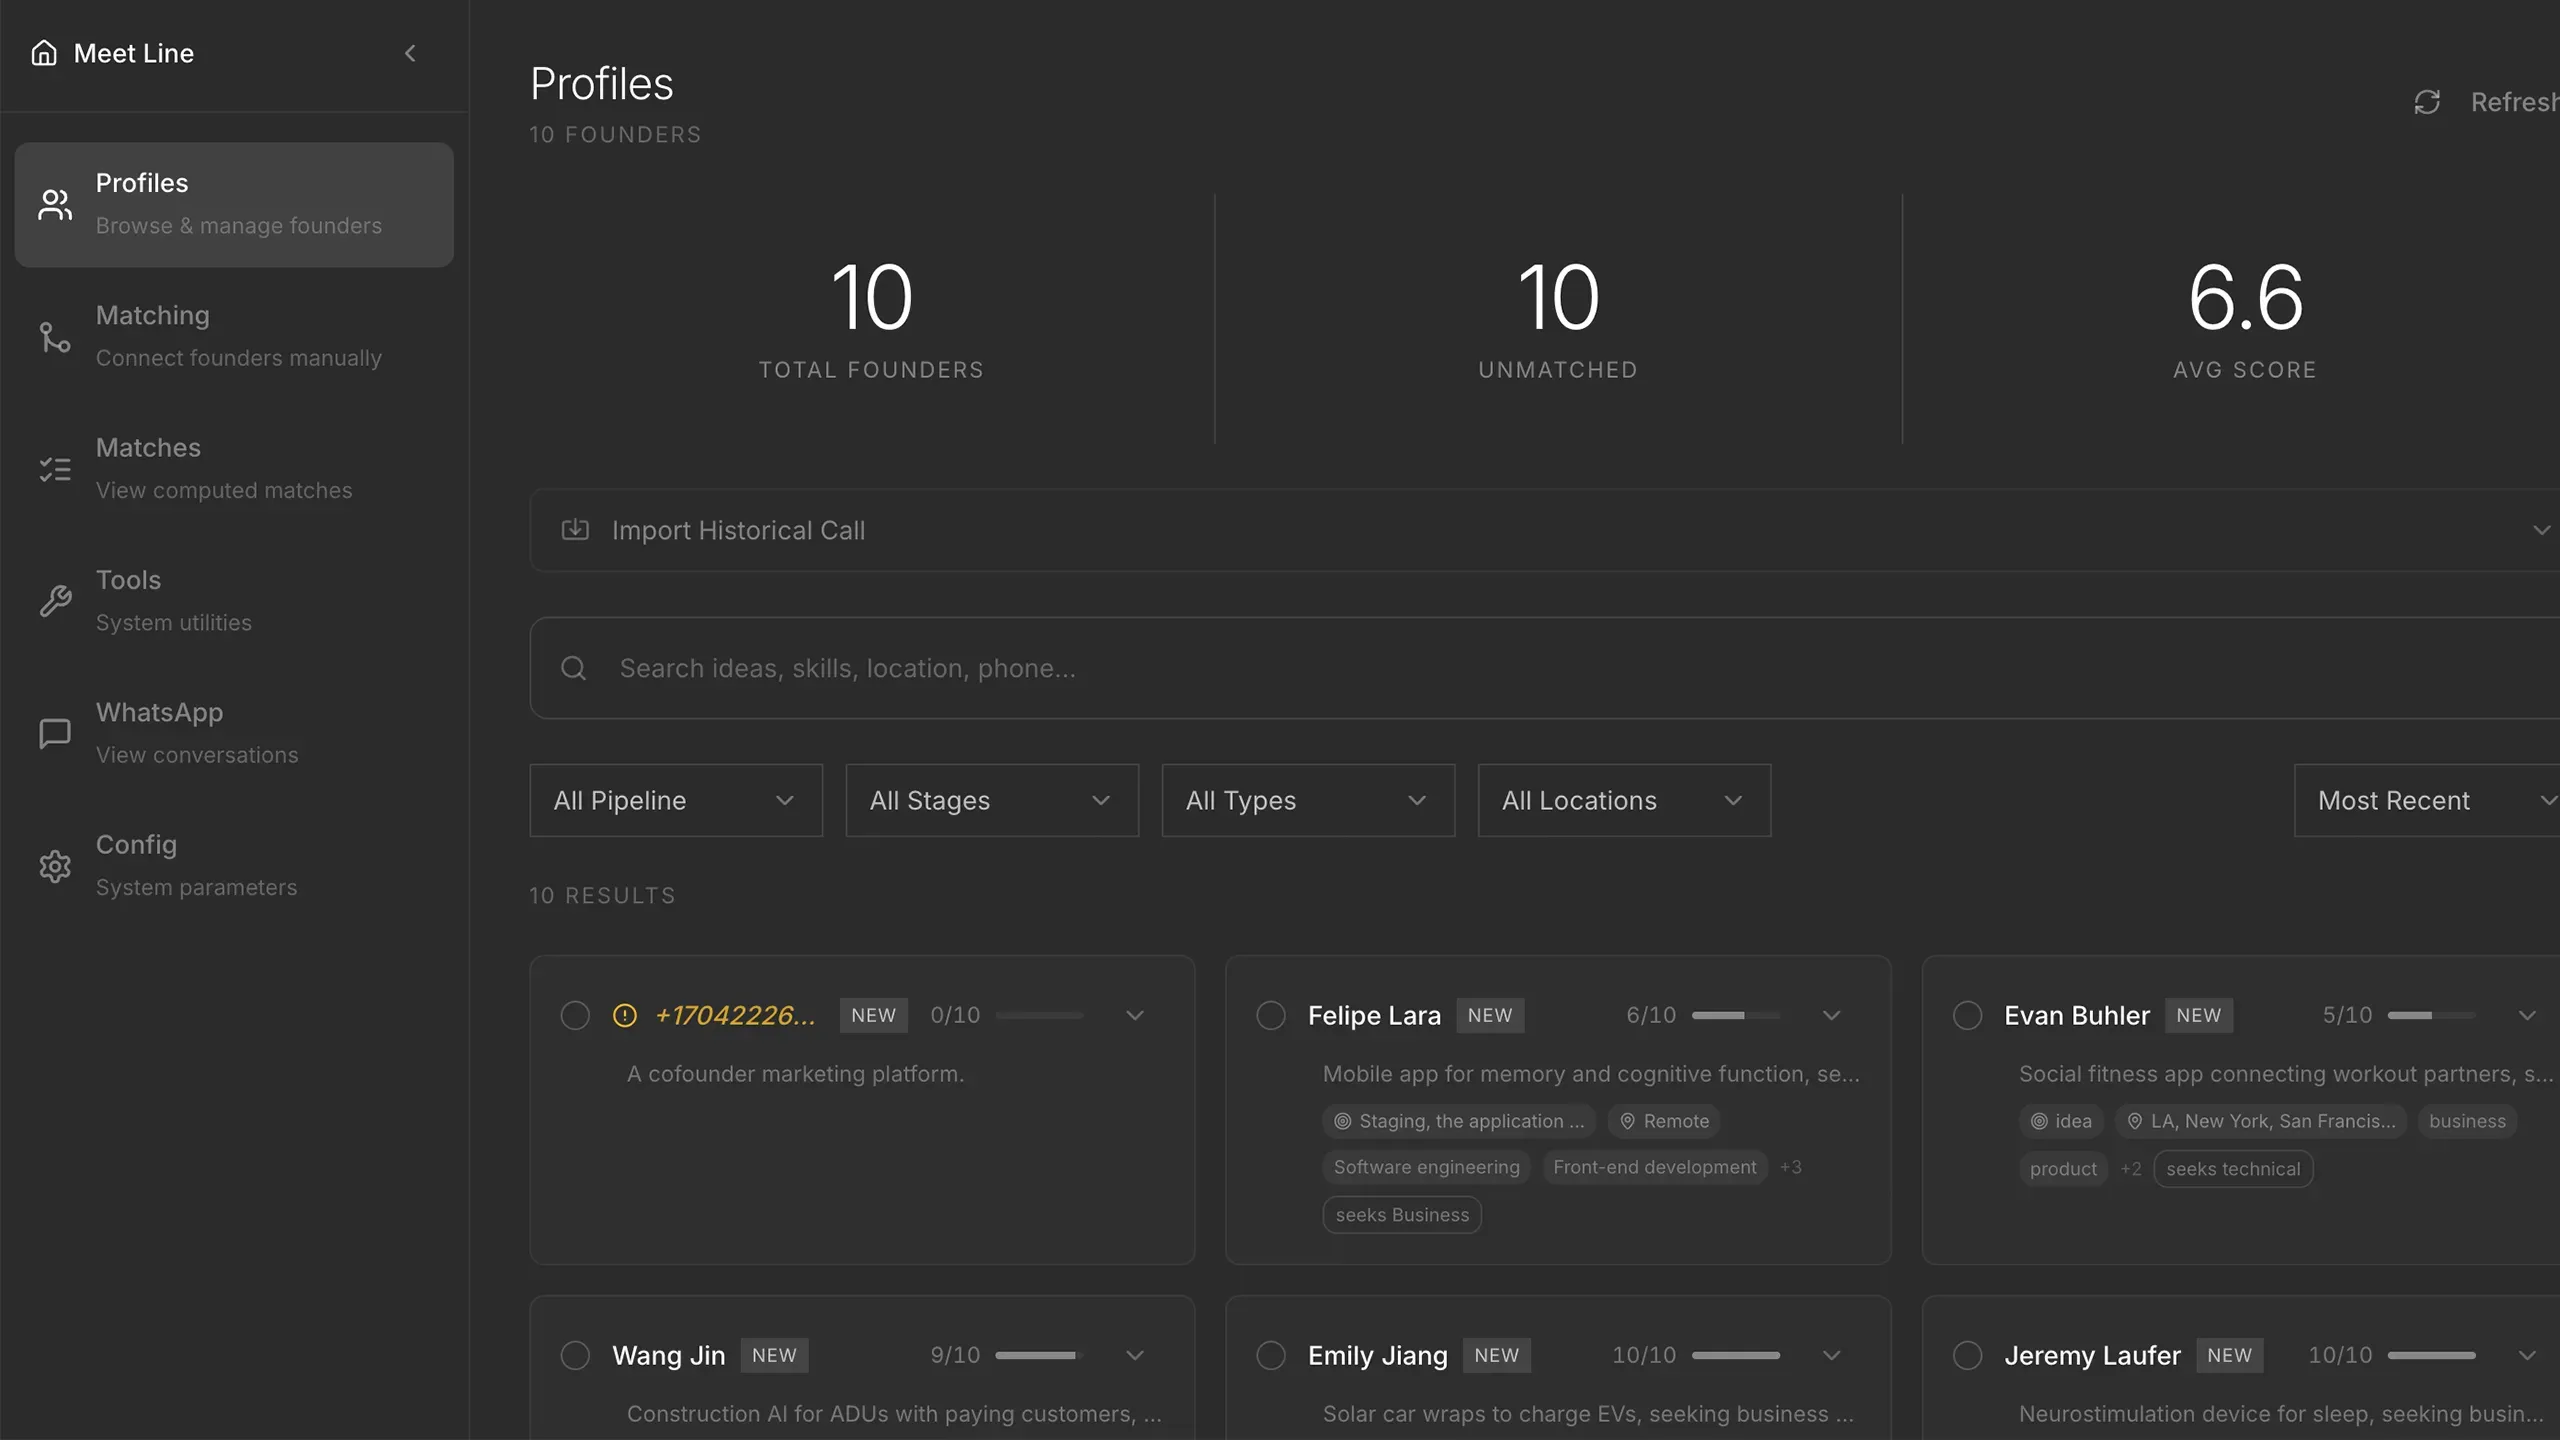Click the pin icon in LA, New York tag
The width and height of the screenshot is (2560, 1440).
coord(2135,1121)
